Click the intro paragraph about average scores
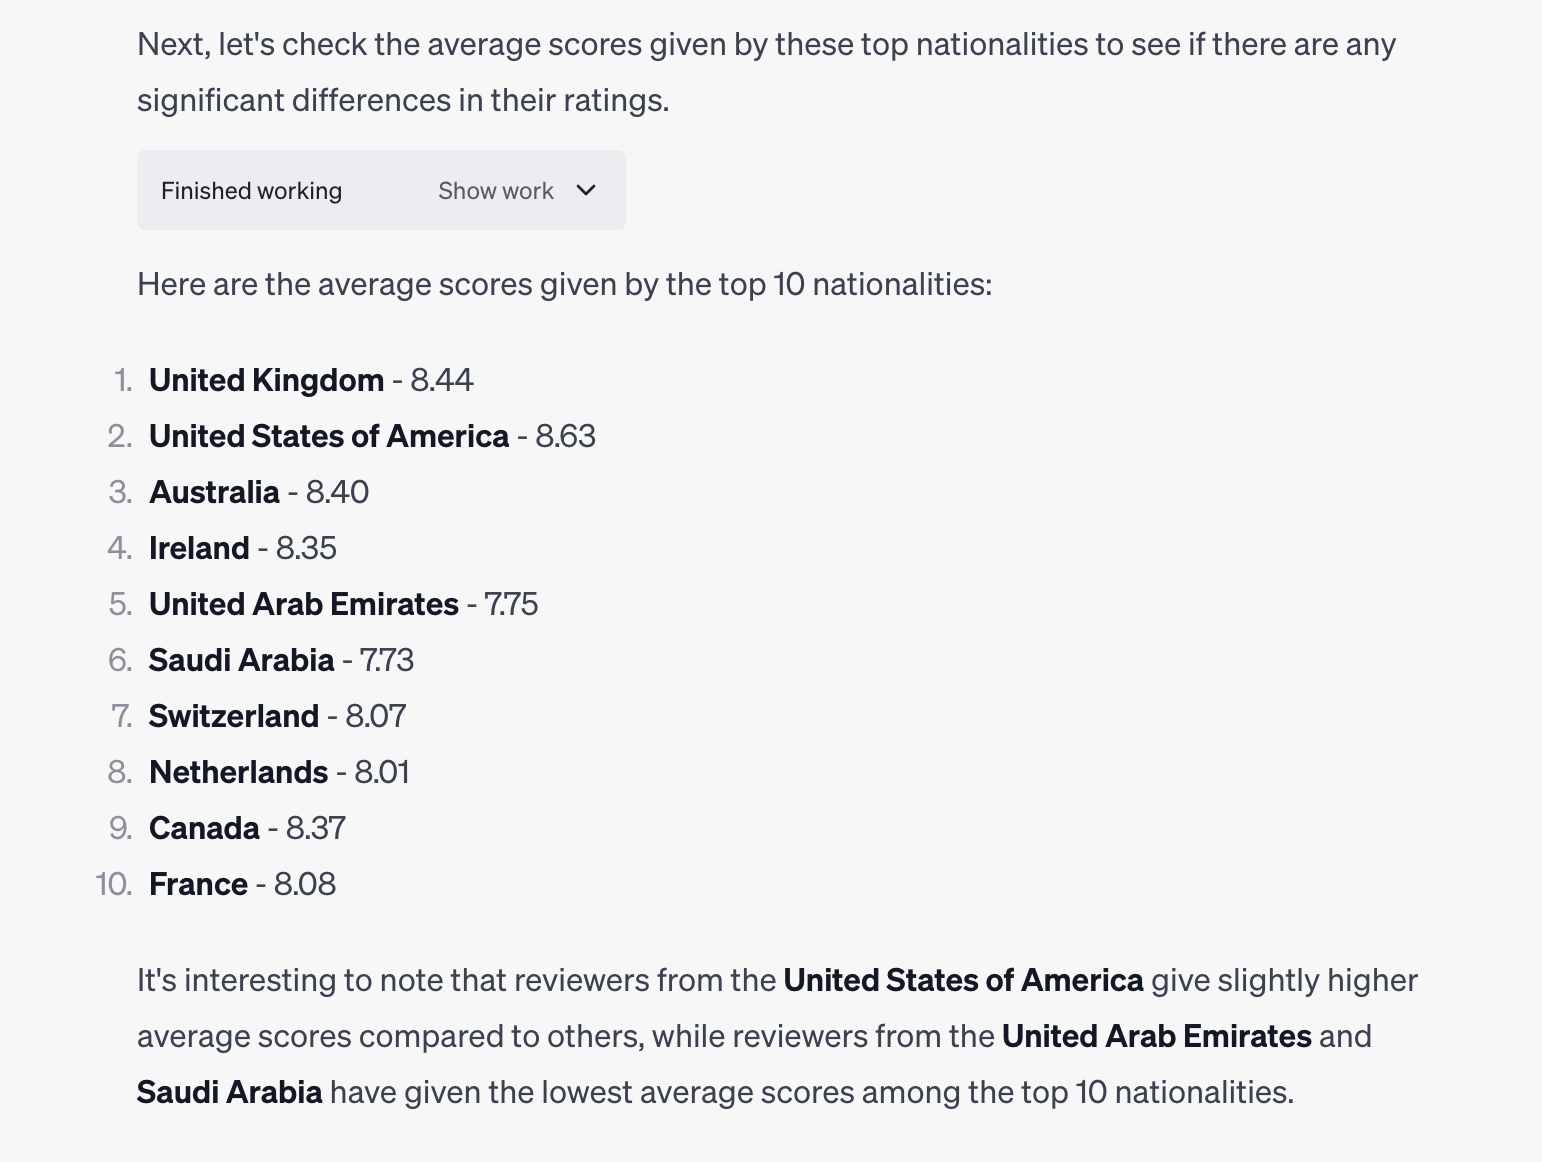The width and height of the screenshot is (1542, 1162). (766, 72)
